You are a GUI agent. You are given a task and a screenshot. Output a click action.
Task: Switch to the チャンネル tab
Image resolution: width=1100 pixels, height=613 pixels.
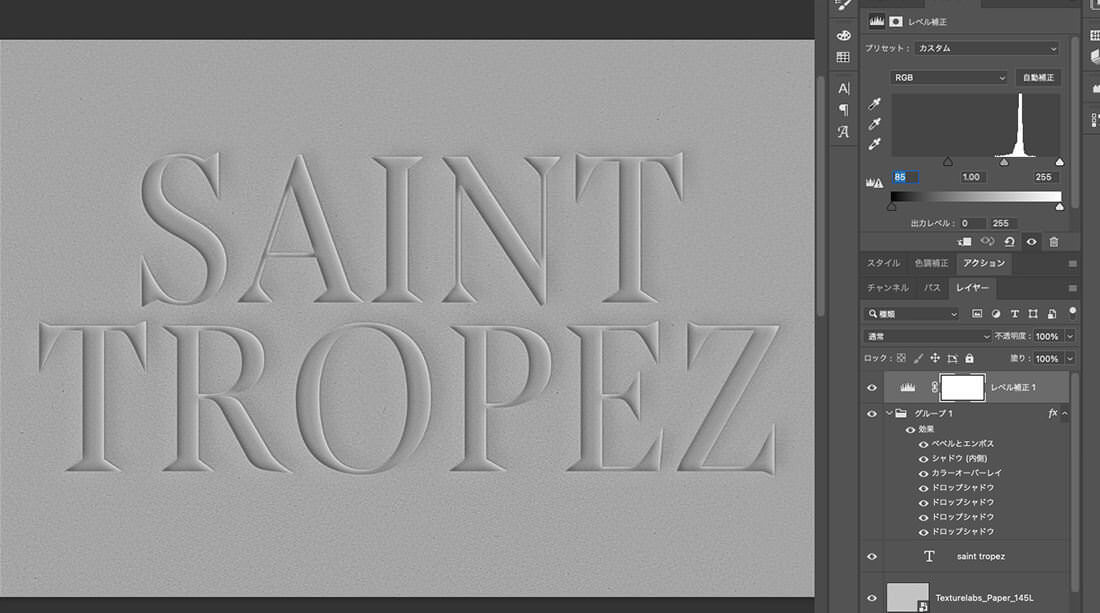pos(887,288)
